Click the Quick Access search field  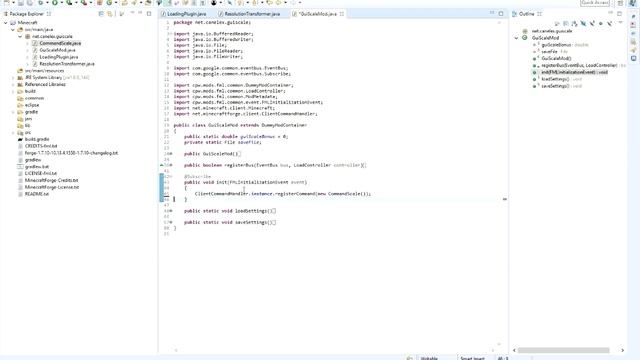pyautogui.click(x=595, y=3)
